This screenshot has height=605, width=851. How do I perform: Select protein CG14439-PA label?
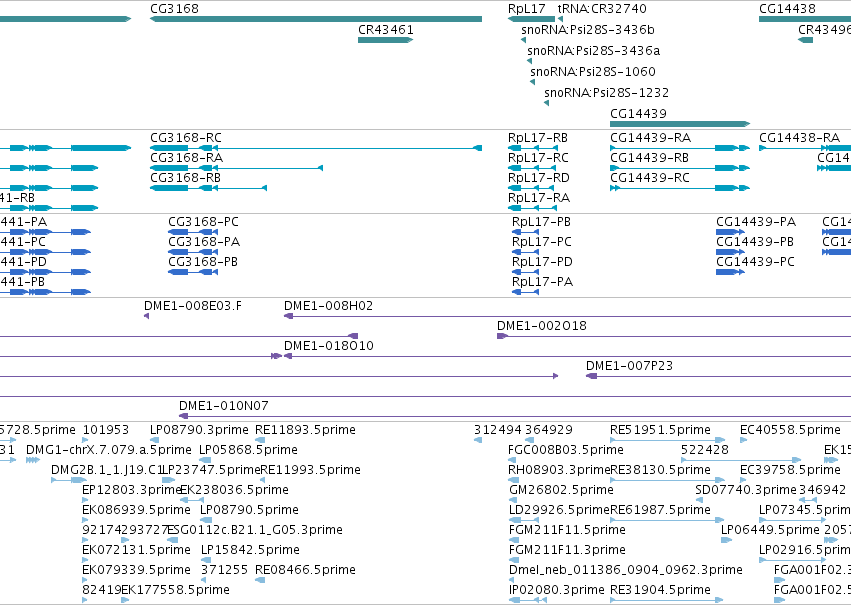point(756,222)
